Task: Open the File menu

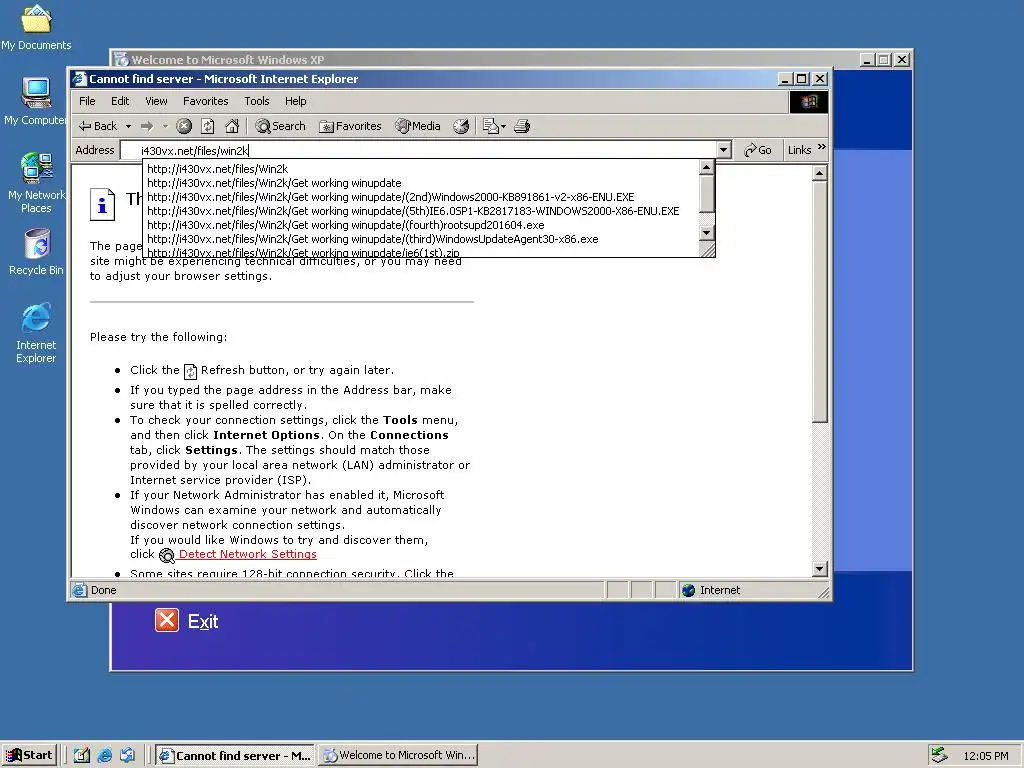Action: pos(87,101)
